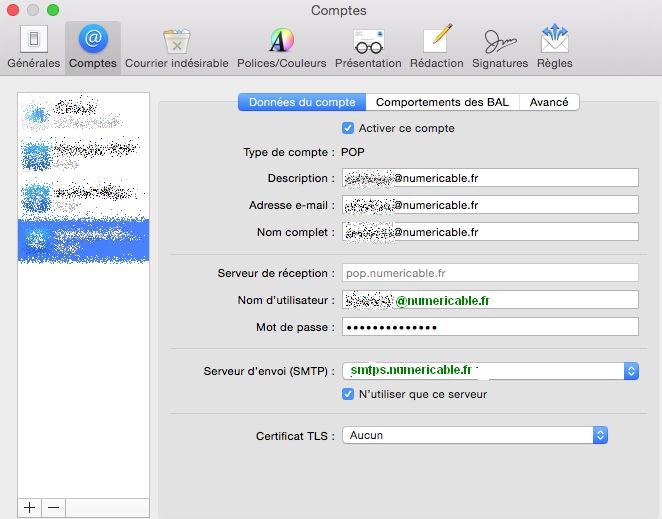Open Courrier indésirable settings

point(176,47)
